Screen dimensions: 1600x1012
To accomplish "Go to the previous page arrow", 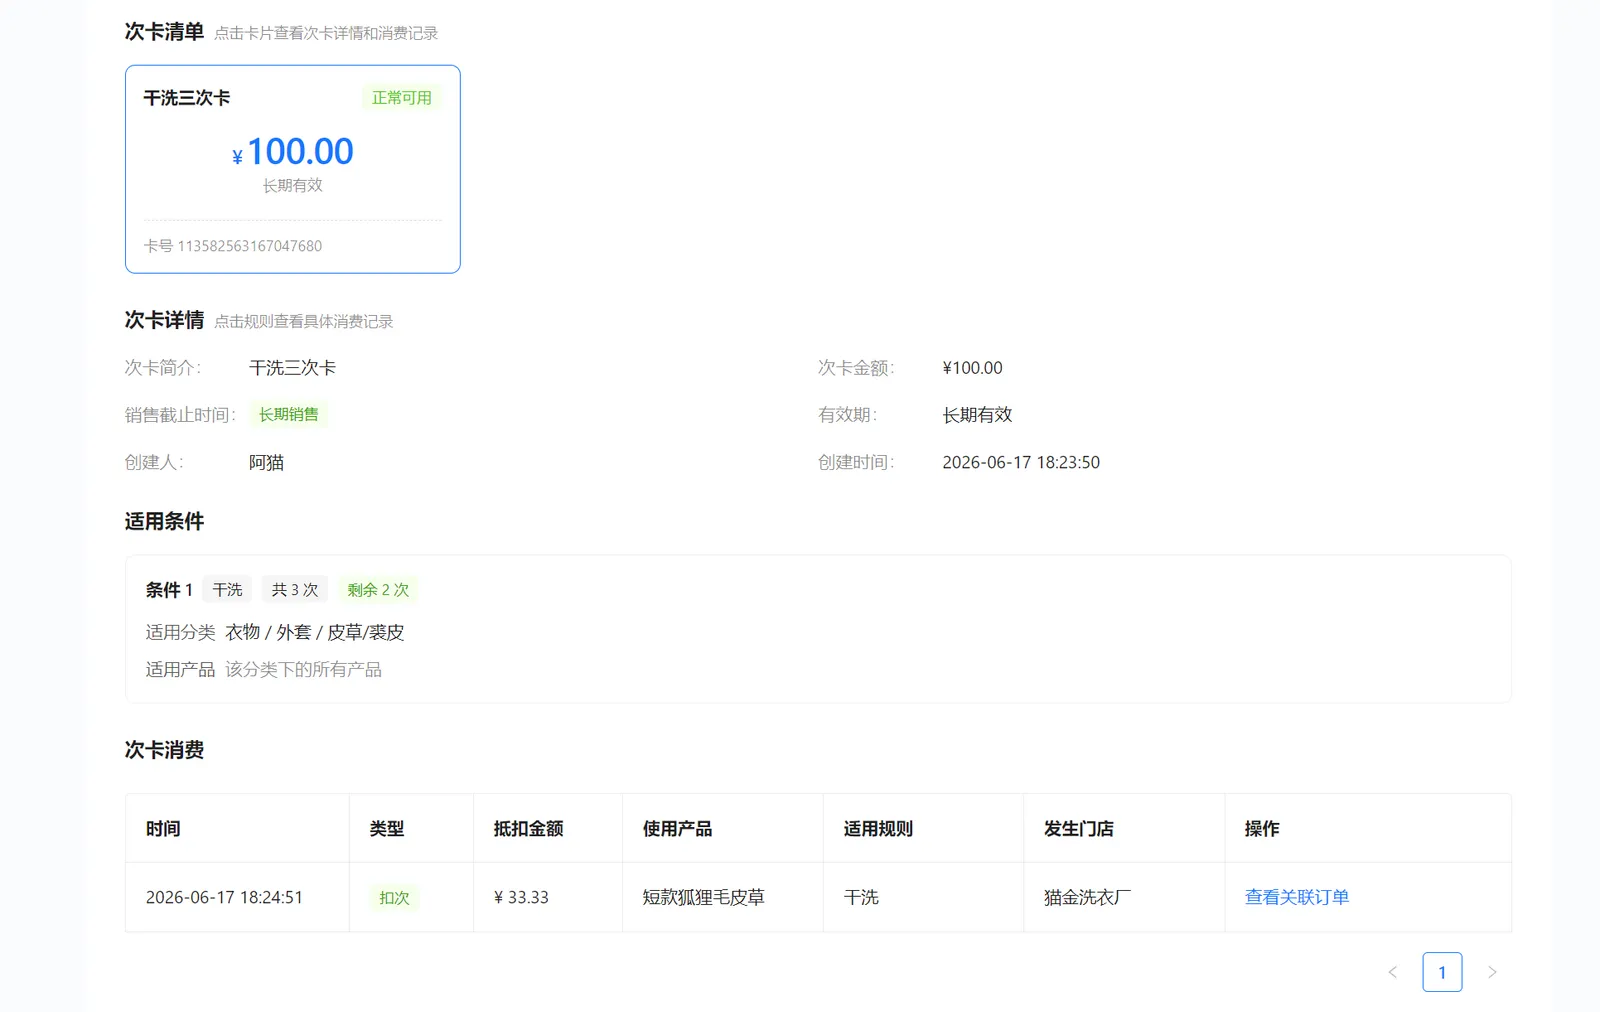I will 1392,972.
